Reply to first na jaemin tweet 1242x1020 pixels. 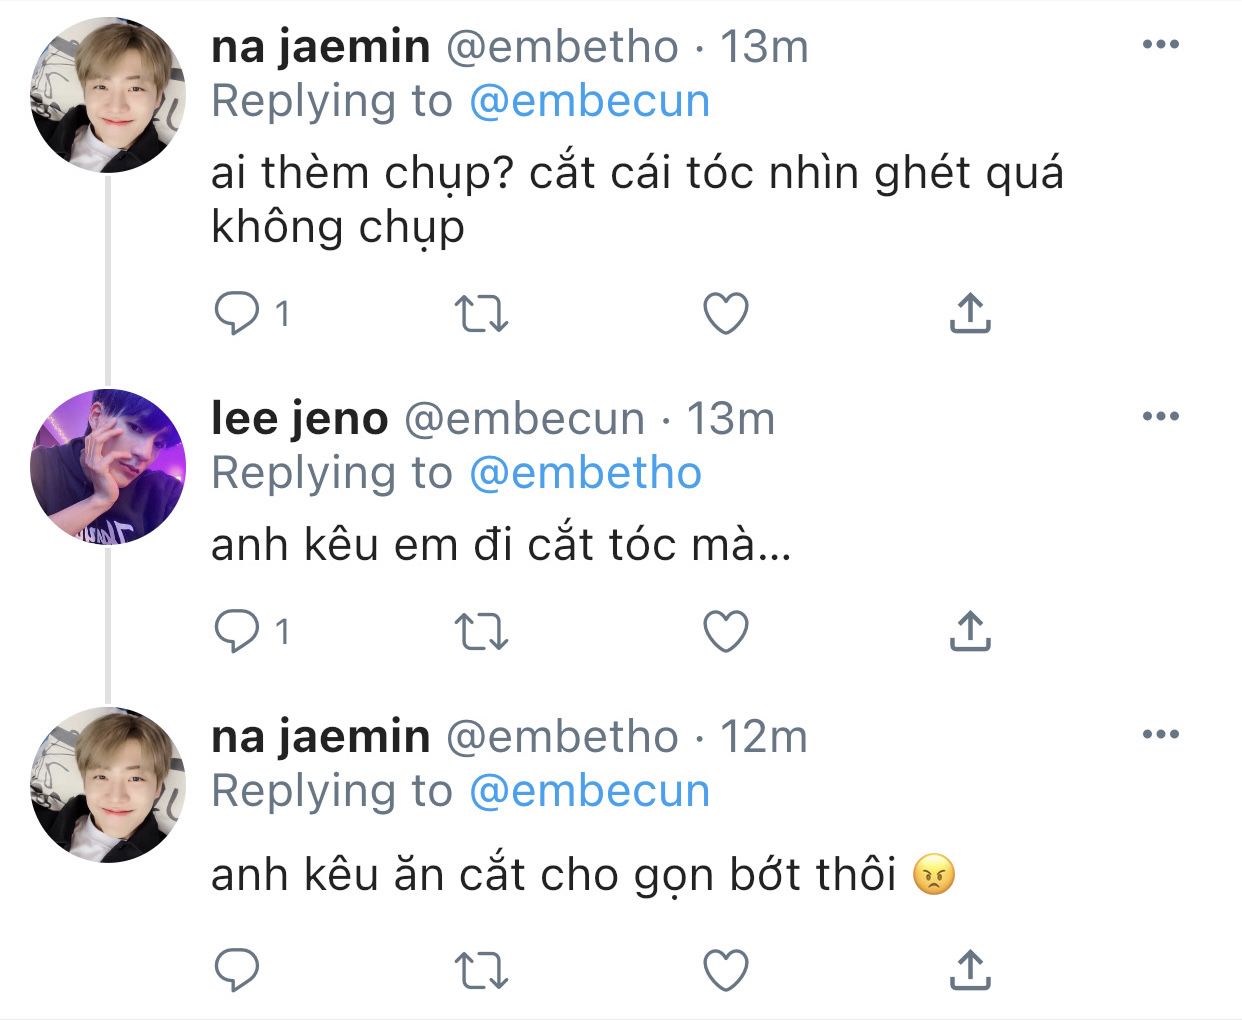point(237,314)
